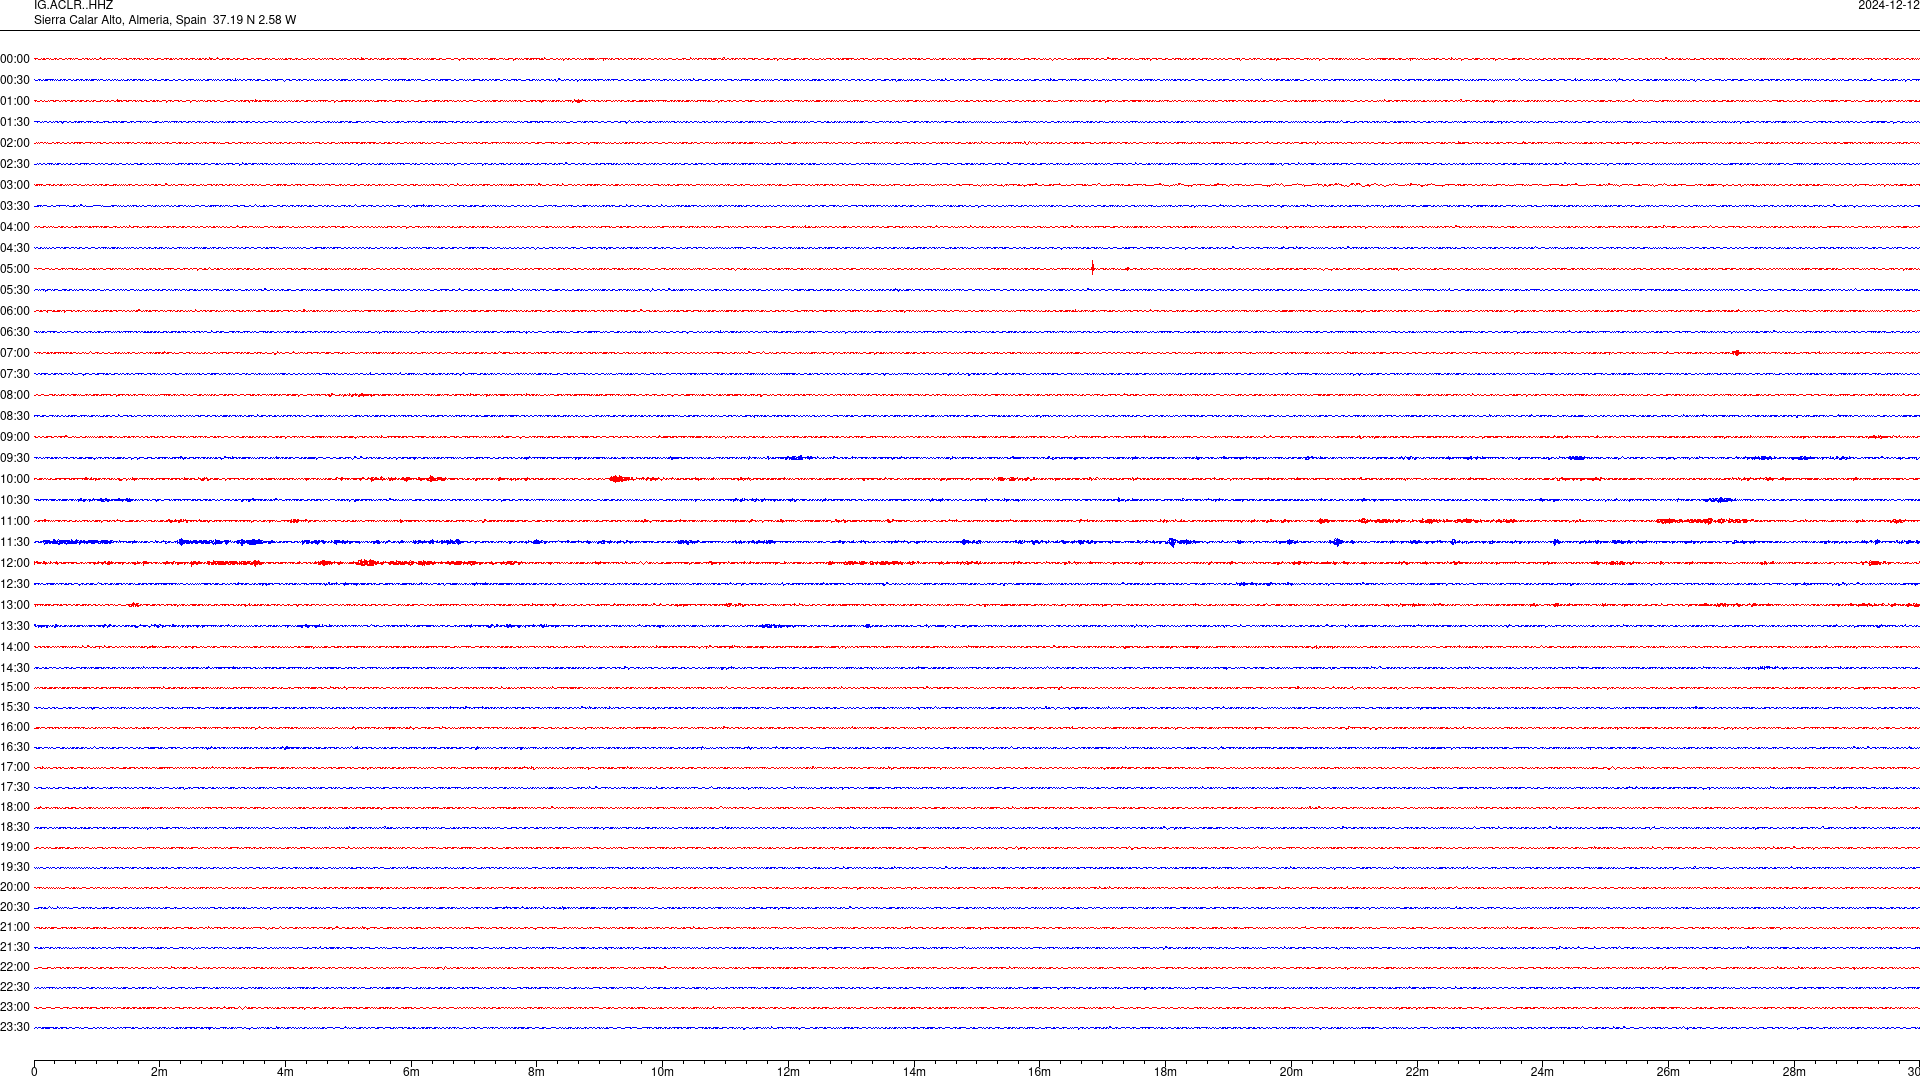Select the 22:30 time row label
Screen dimensions: 1920x1080
click(x=15, y=987)
